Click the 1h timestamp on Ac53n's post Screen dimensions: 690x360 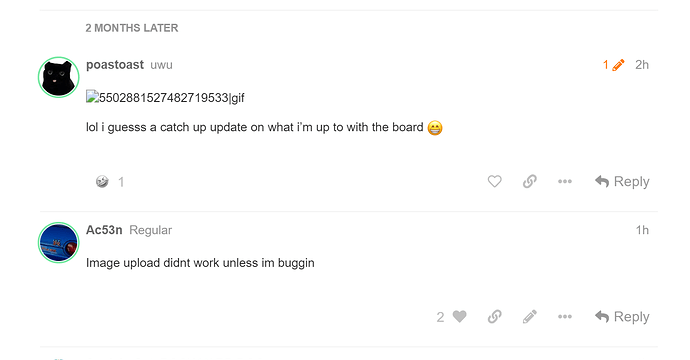click(642, 230)
